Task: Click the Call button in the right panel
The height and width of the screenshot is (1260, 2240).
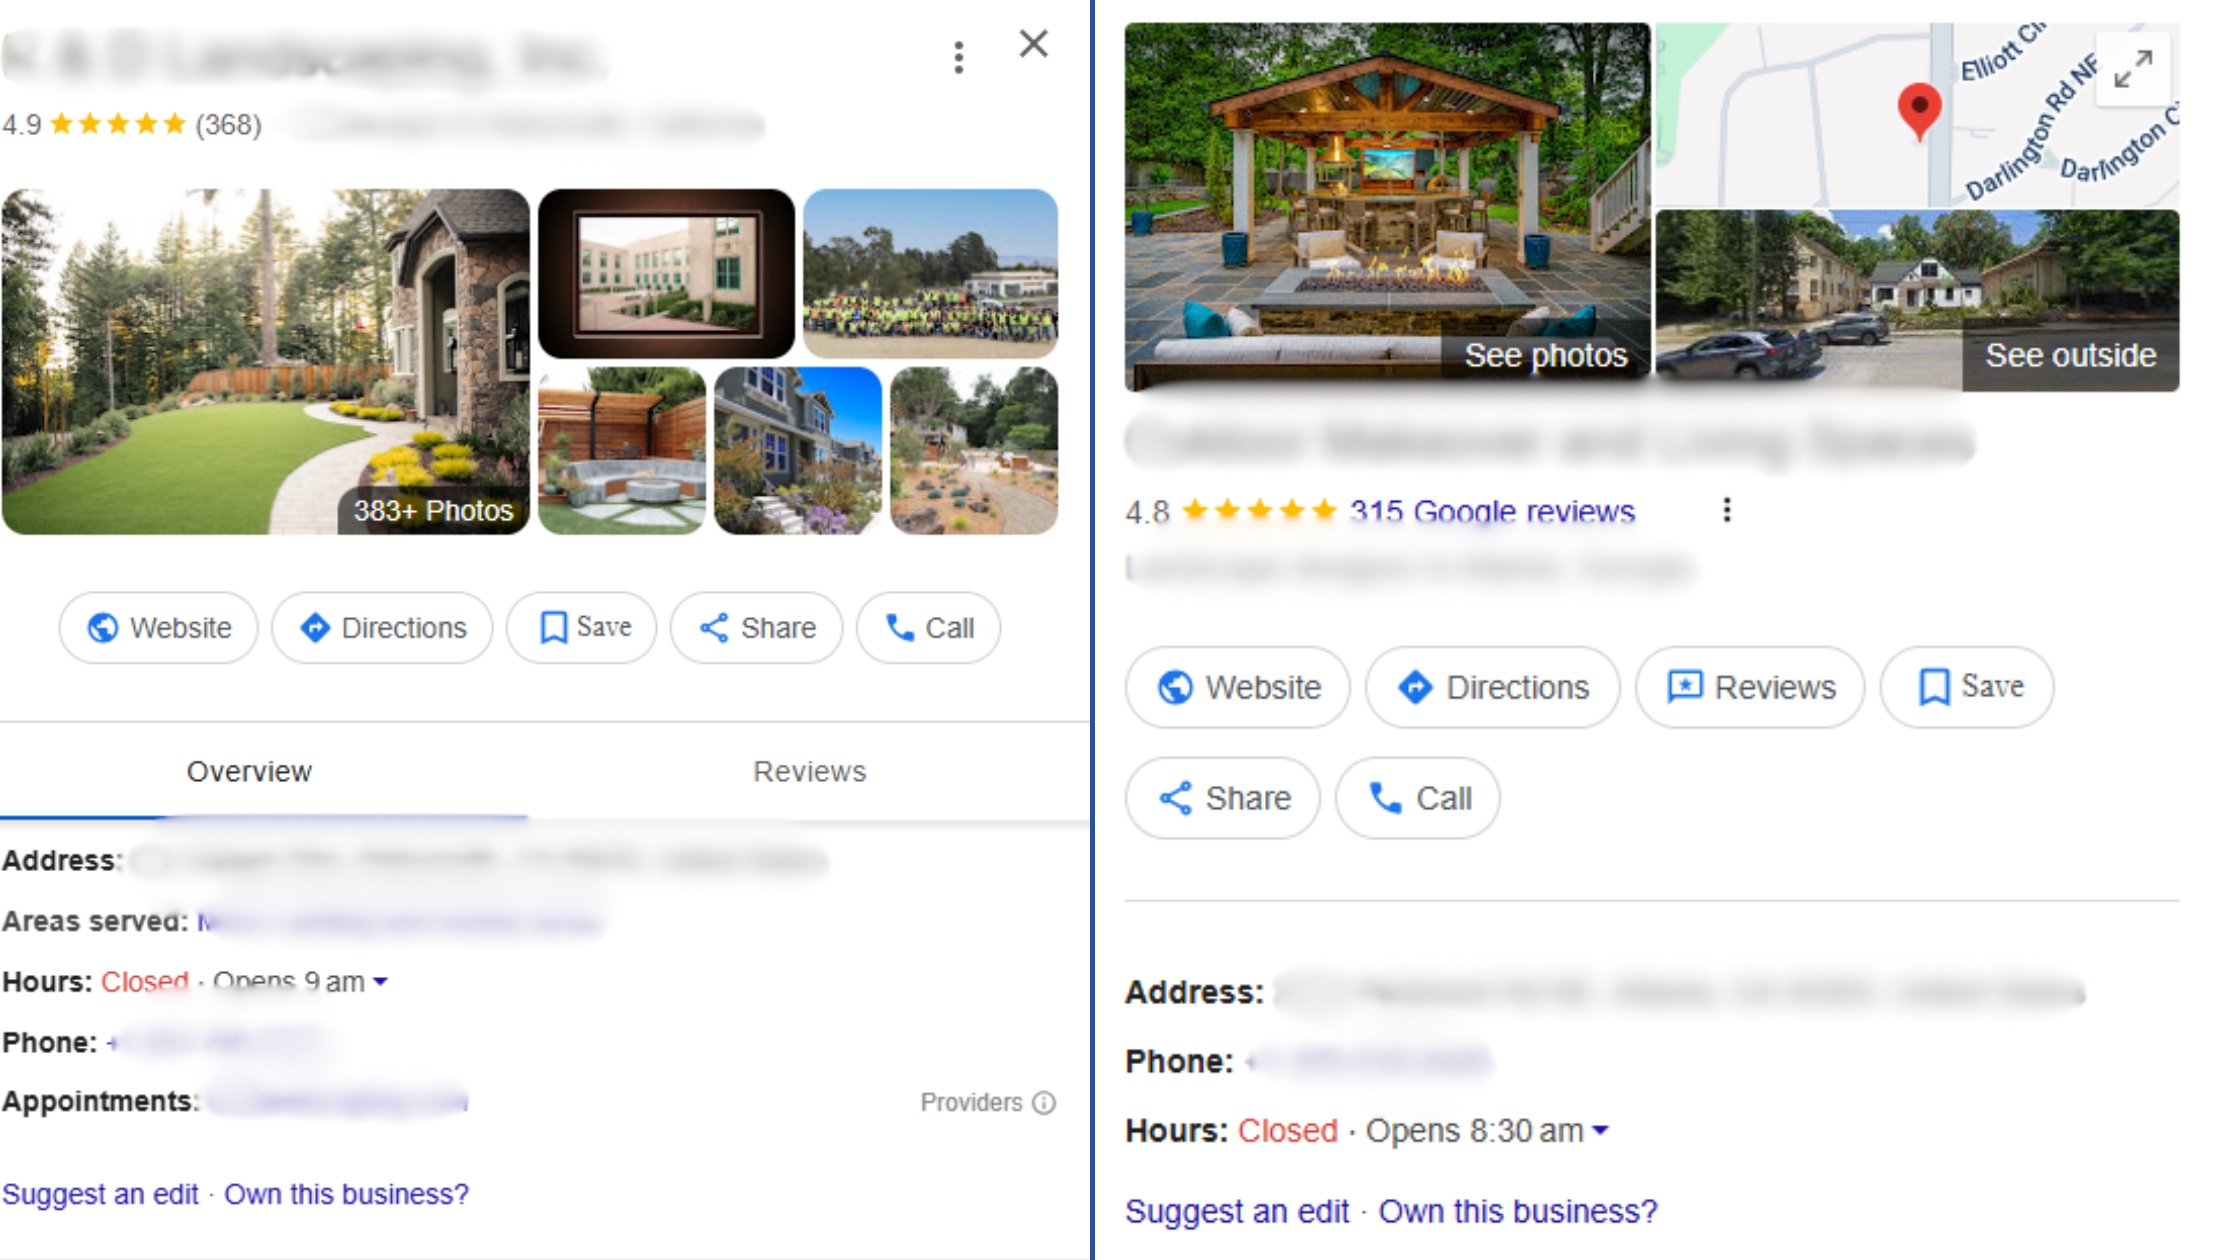Action: coord(1417,798)
